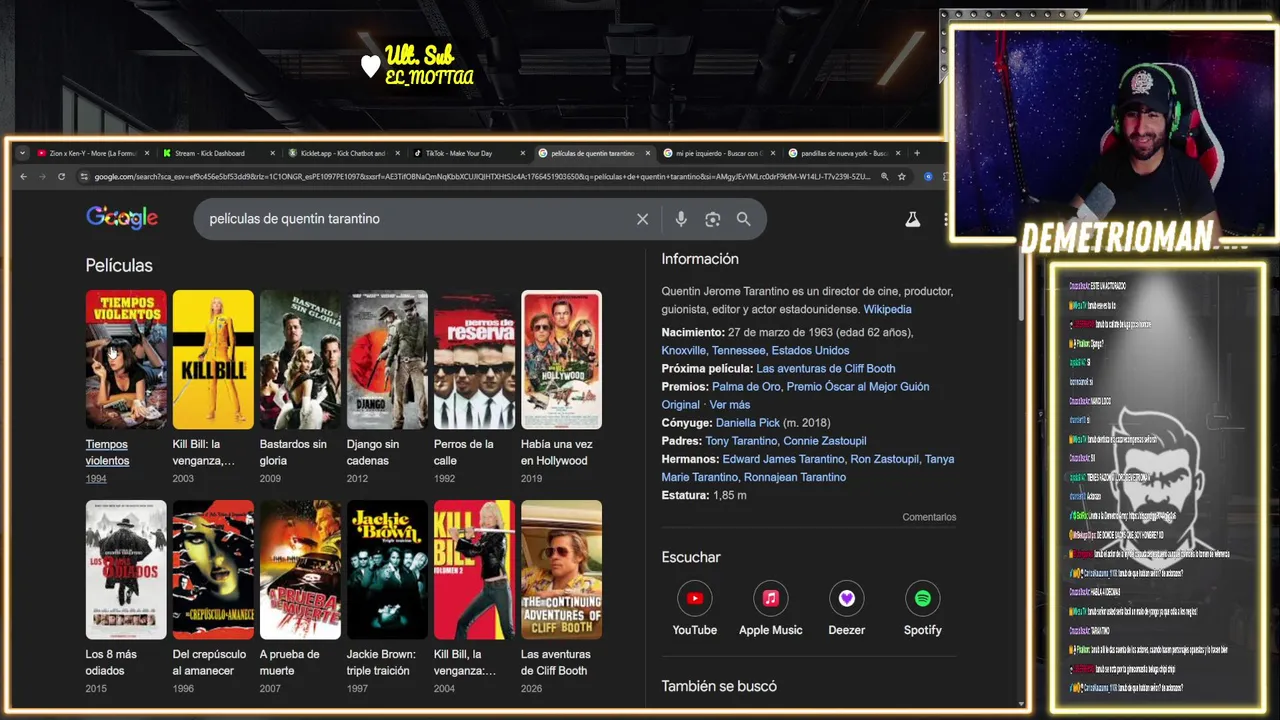Open the Wikipedia link in Información
The width and height of the screenshot is (1280, 720).
887,309
